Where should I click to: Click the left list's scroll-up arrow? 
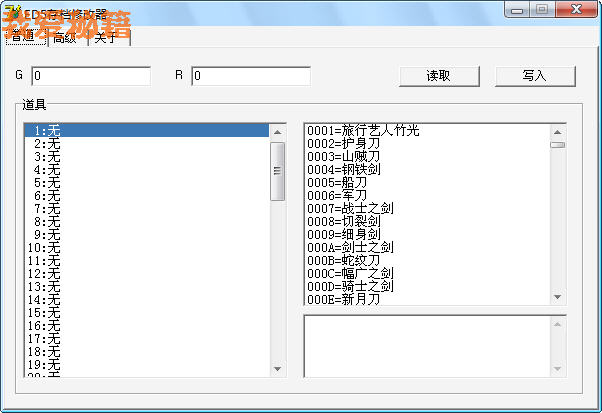pyautogui.click(x=278, y=131)
